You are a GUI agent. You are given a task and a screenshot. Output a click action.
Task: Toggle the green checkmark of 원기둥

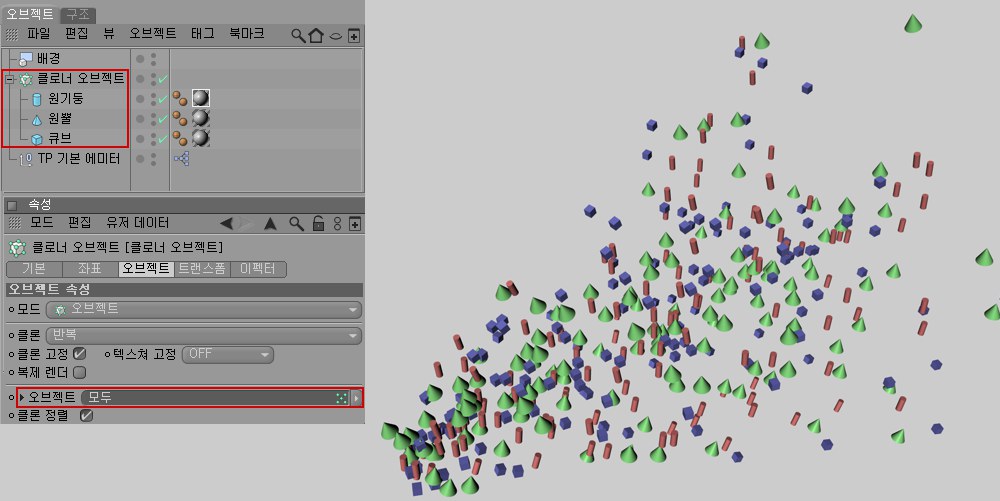163,99
